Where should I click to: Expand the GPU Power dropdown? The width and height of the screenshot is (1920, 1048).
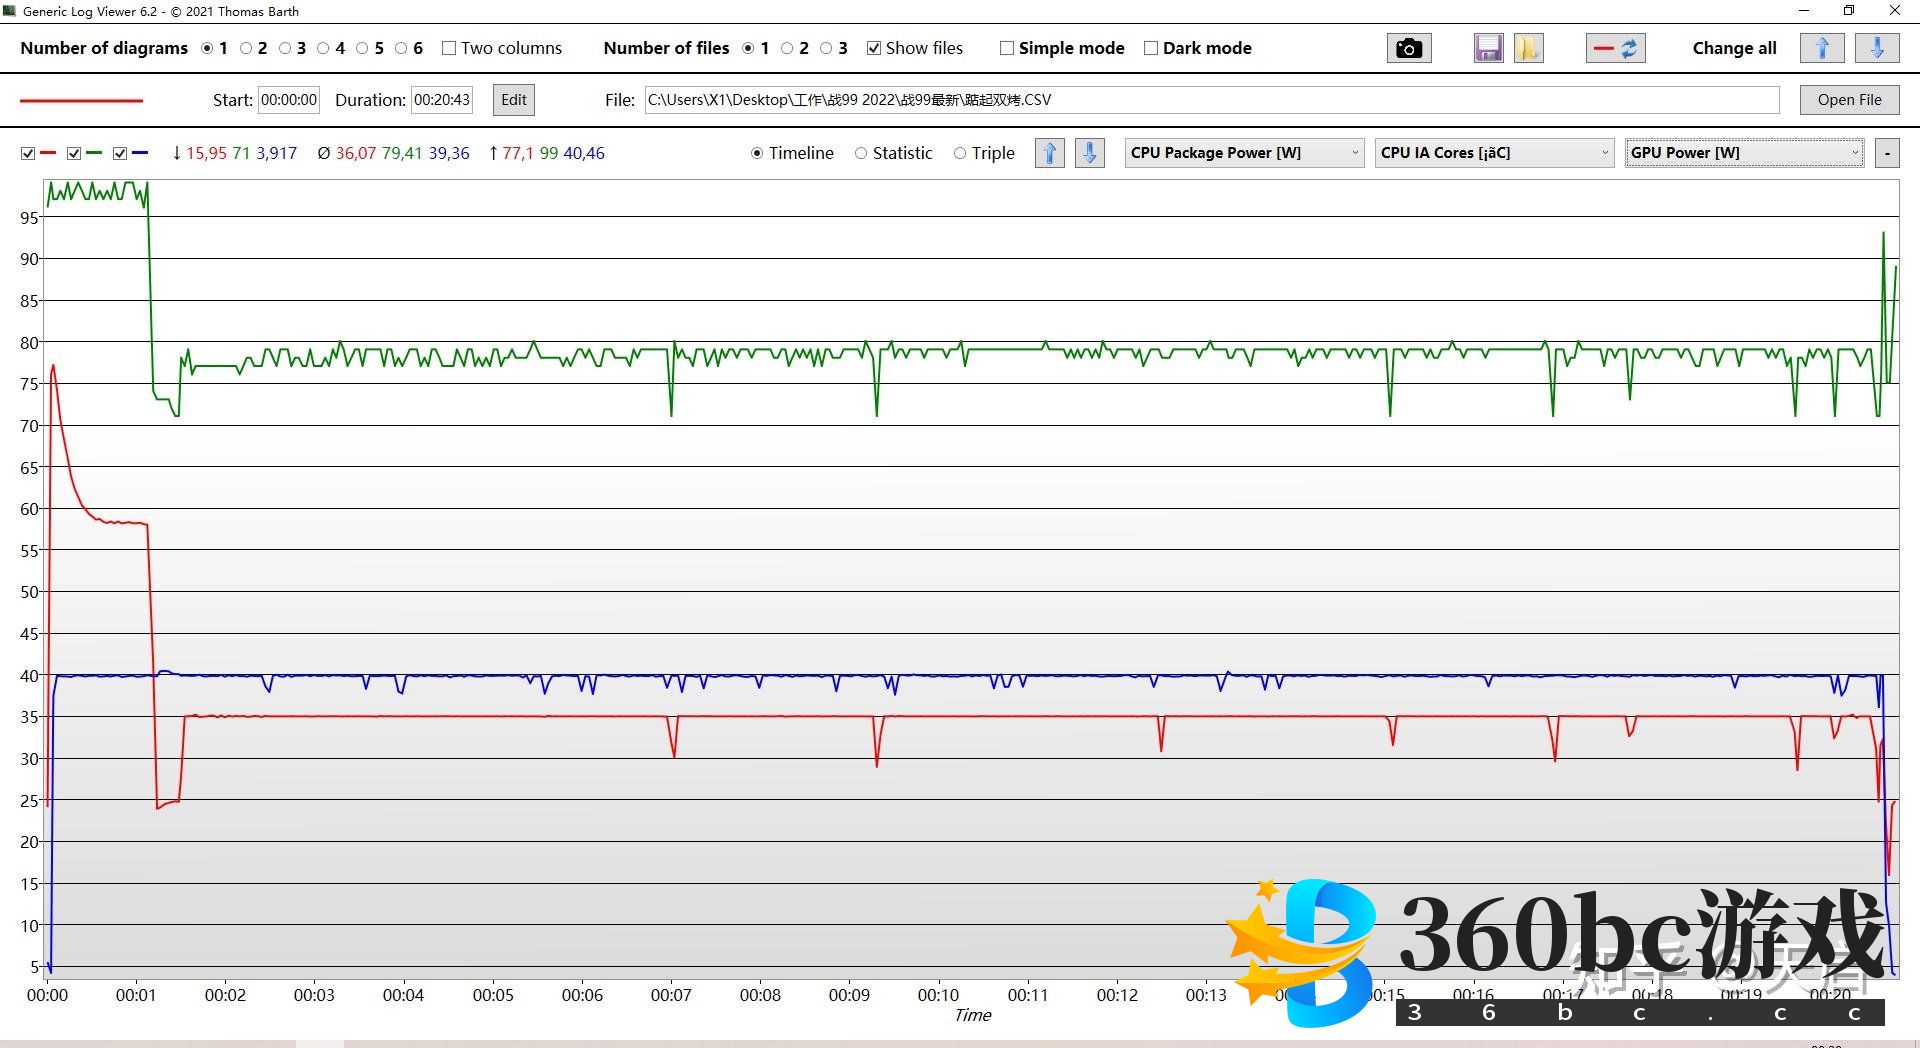(x=1744, y=153)
